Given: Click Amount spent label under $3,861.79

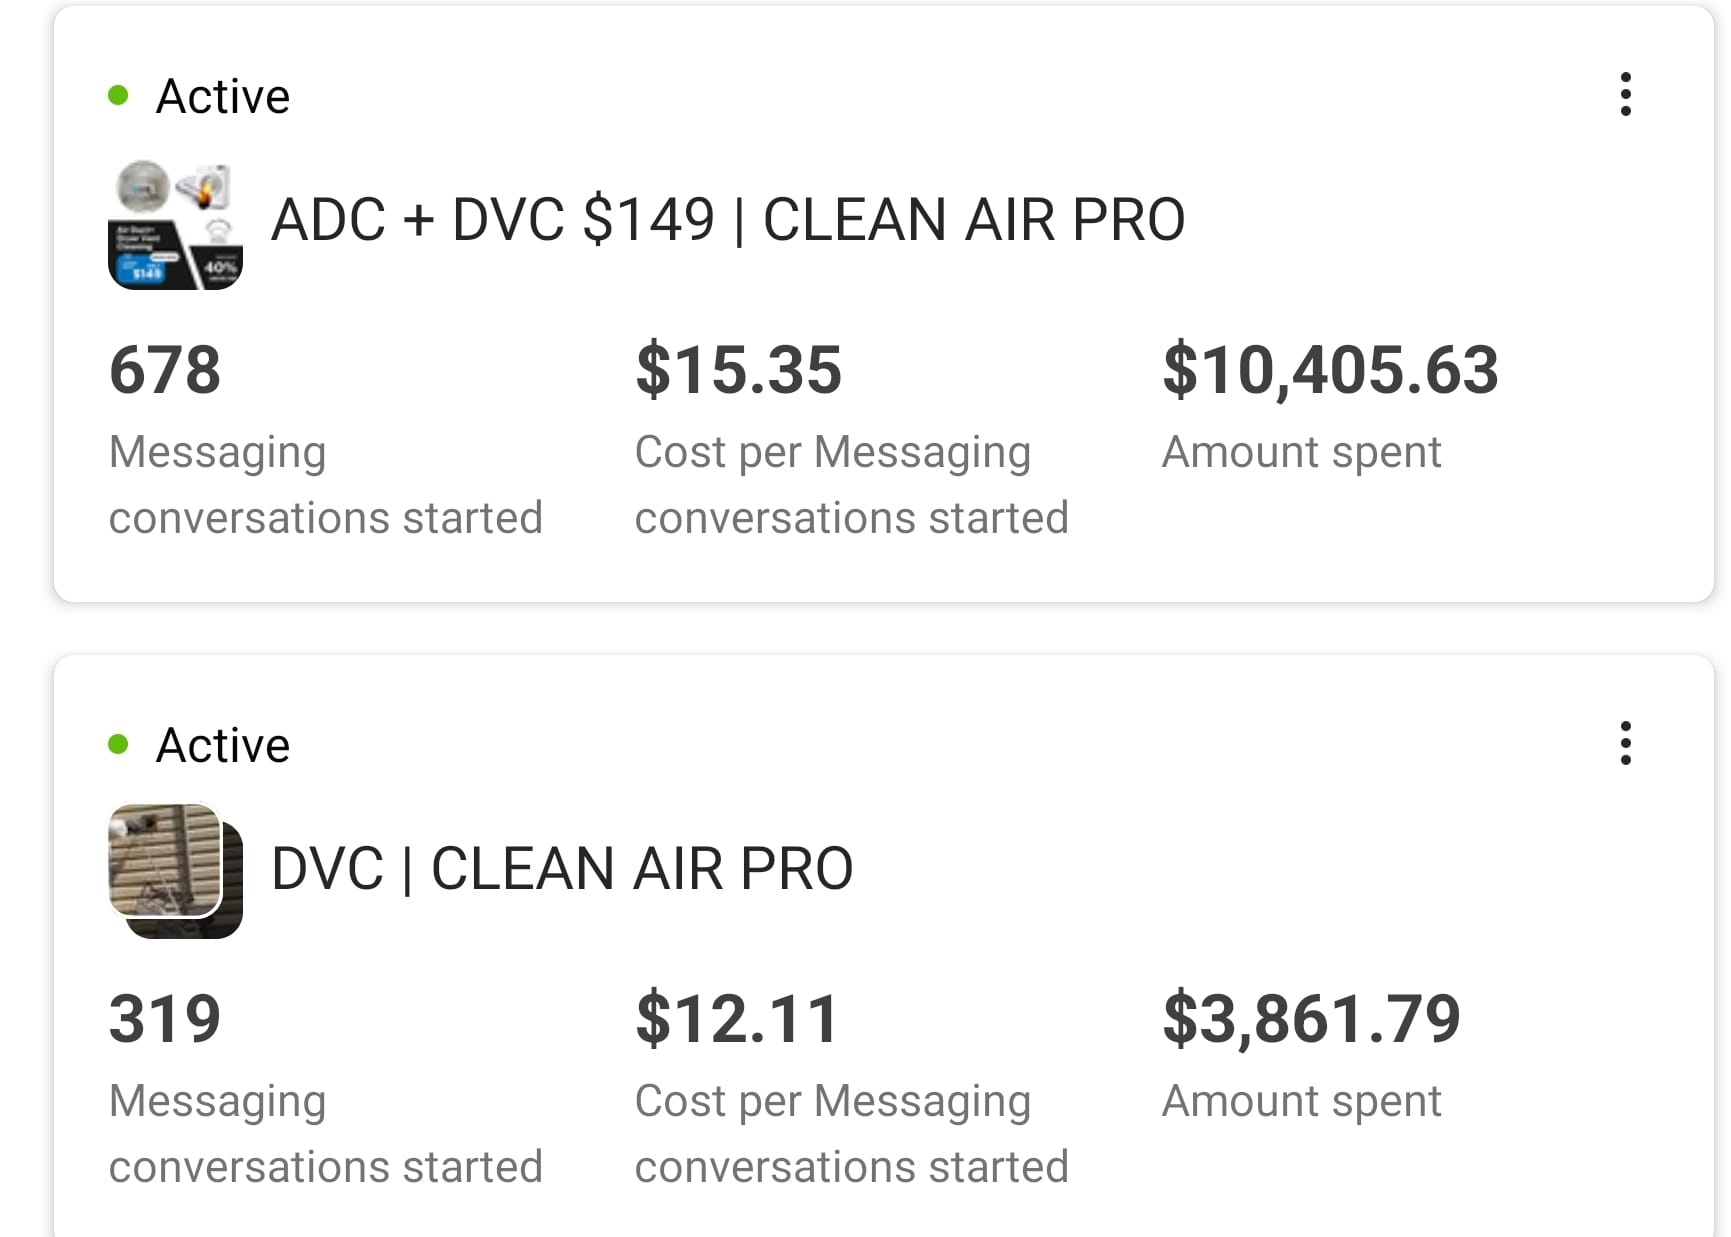Looking at the screenshot, I should pos(1301,1101).
